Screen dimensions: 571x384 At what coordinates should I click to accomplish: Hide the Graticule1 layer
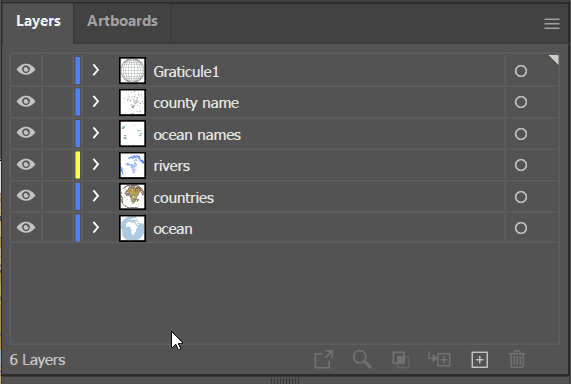click(x=26, y=70)
